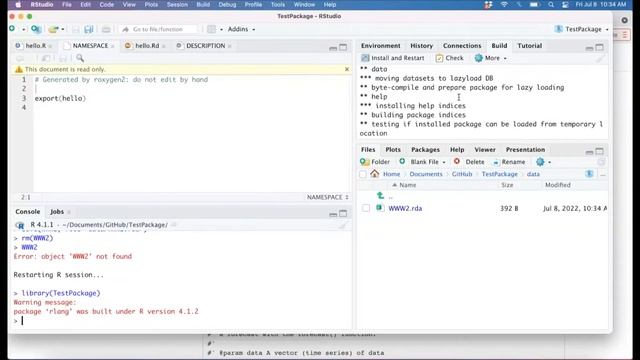
Task: Switch to the hello.Rd editor tab
Action: coord(147,46)
